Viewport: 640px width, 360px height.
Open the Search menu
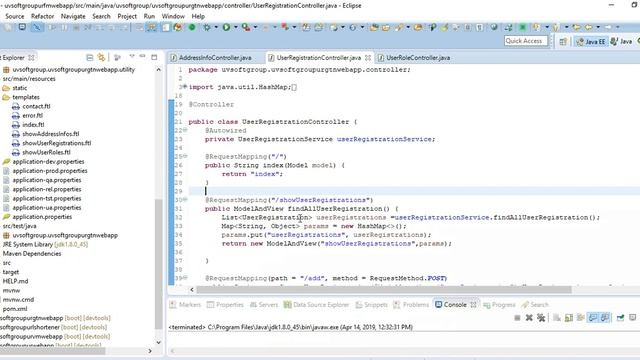click(101, 16)
